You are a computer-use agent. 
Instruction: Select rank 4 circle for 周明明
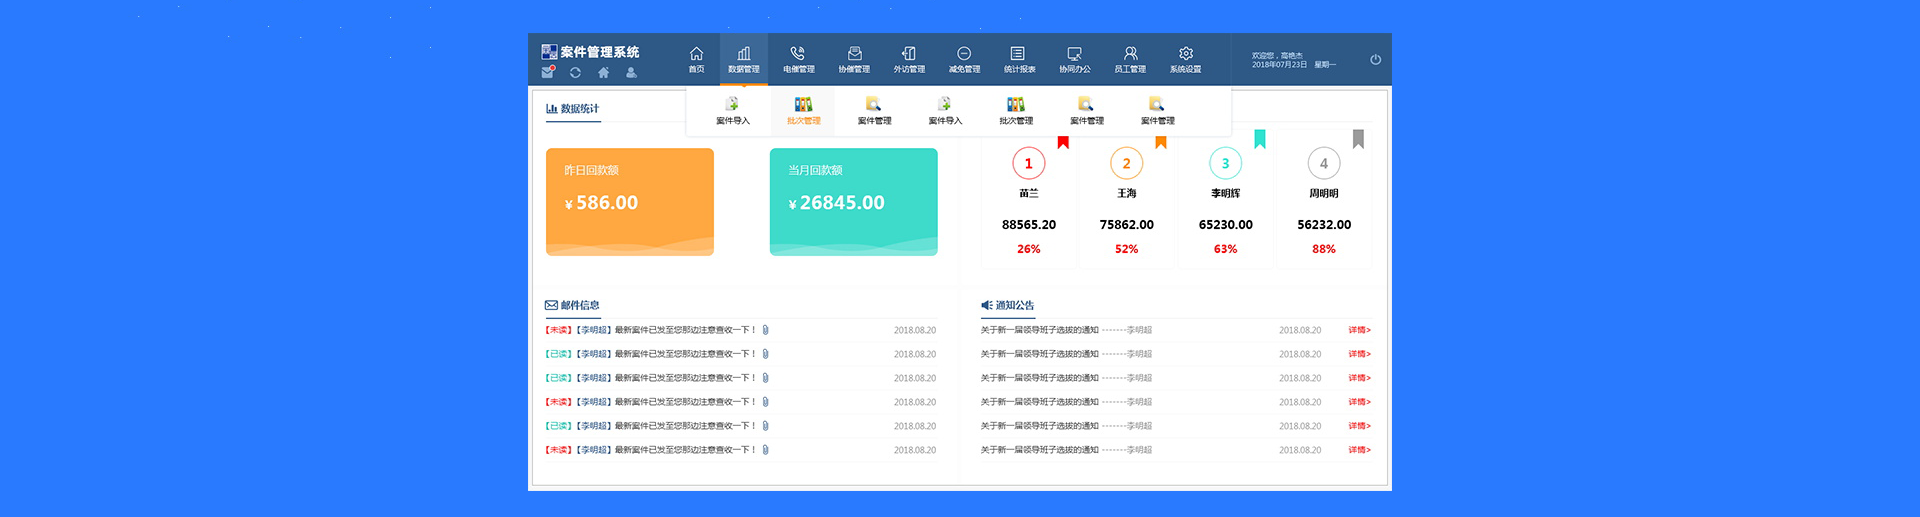point(1324,163)
